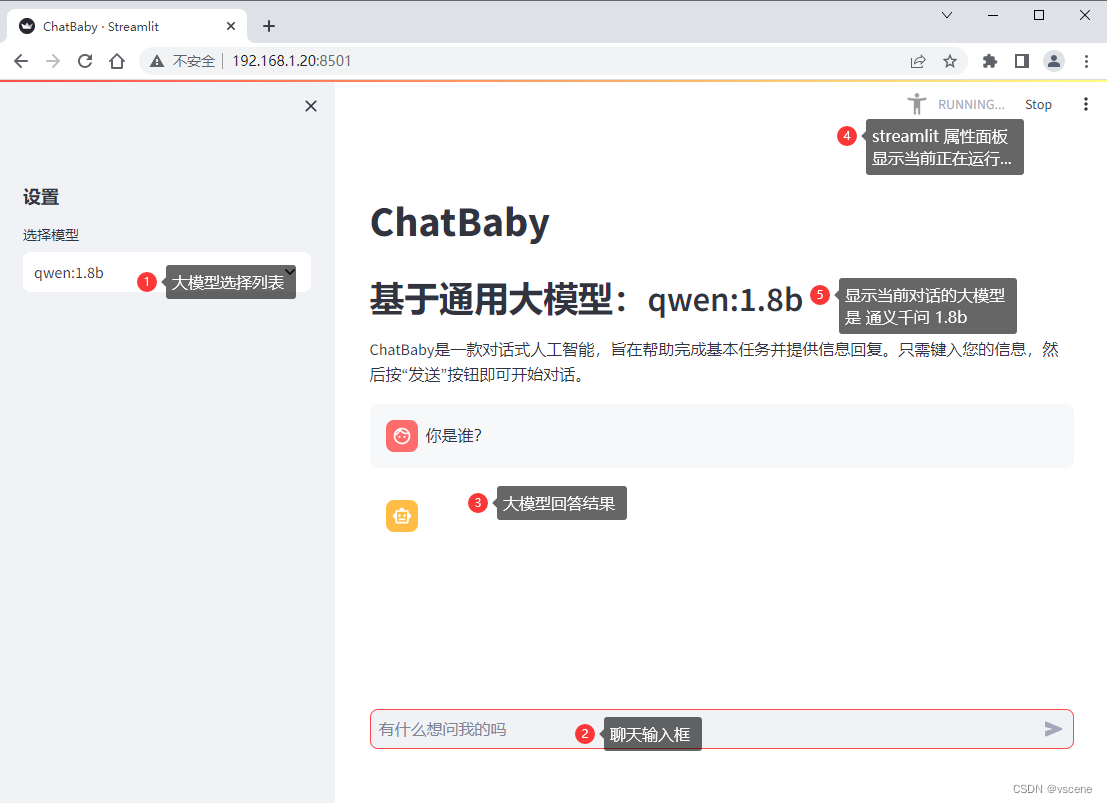Click the not-secure warning icon in address bar

pos(157,61)
